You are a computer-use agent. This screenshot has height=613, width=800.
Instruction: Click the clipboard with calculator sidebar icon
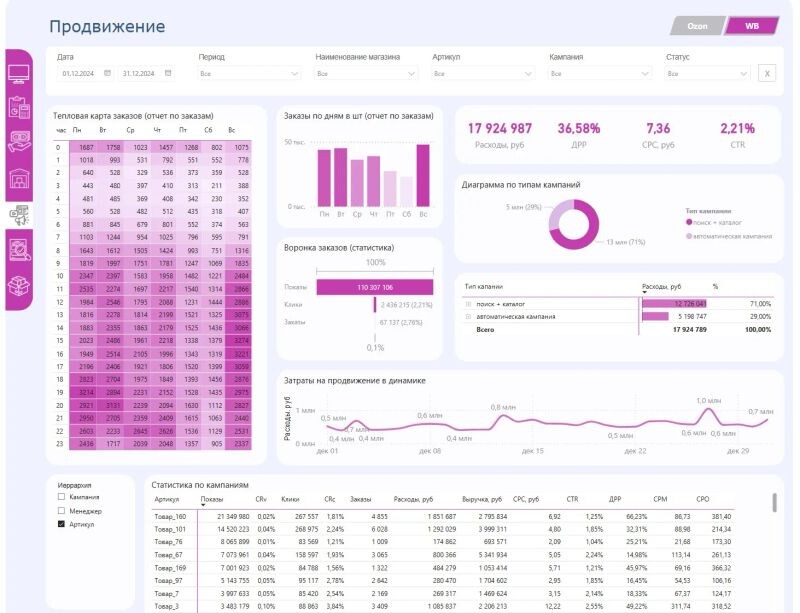(x=19, y=107)
